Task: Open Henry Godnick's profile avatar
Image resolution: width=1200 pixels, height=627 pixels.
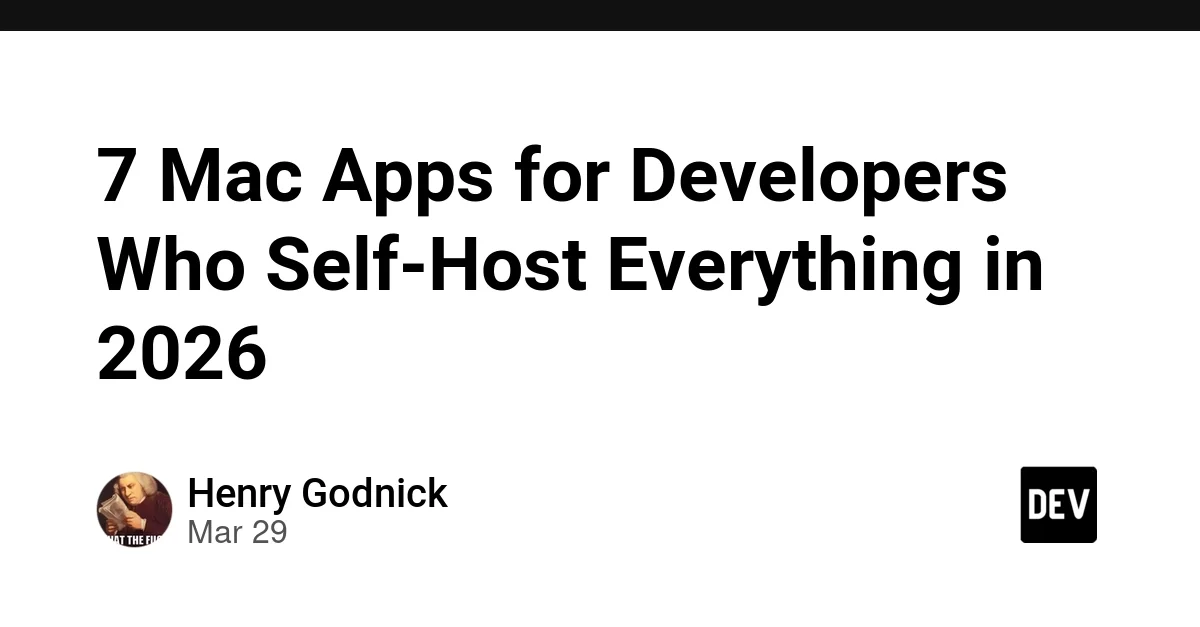Action: [134, 509]
